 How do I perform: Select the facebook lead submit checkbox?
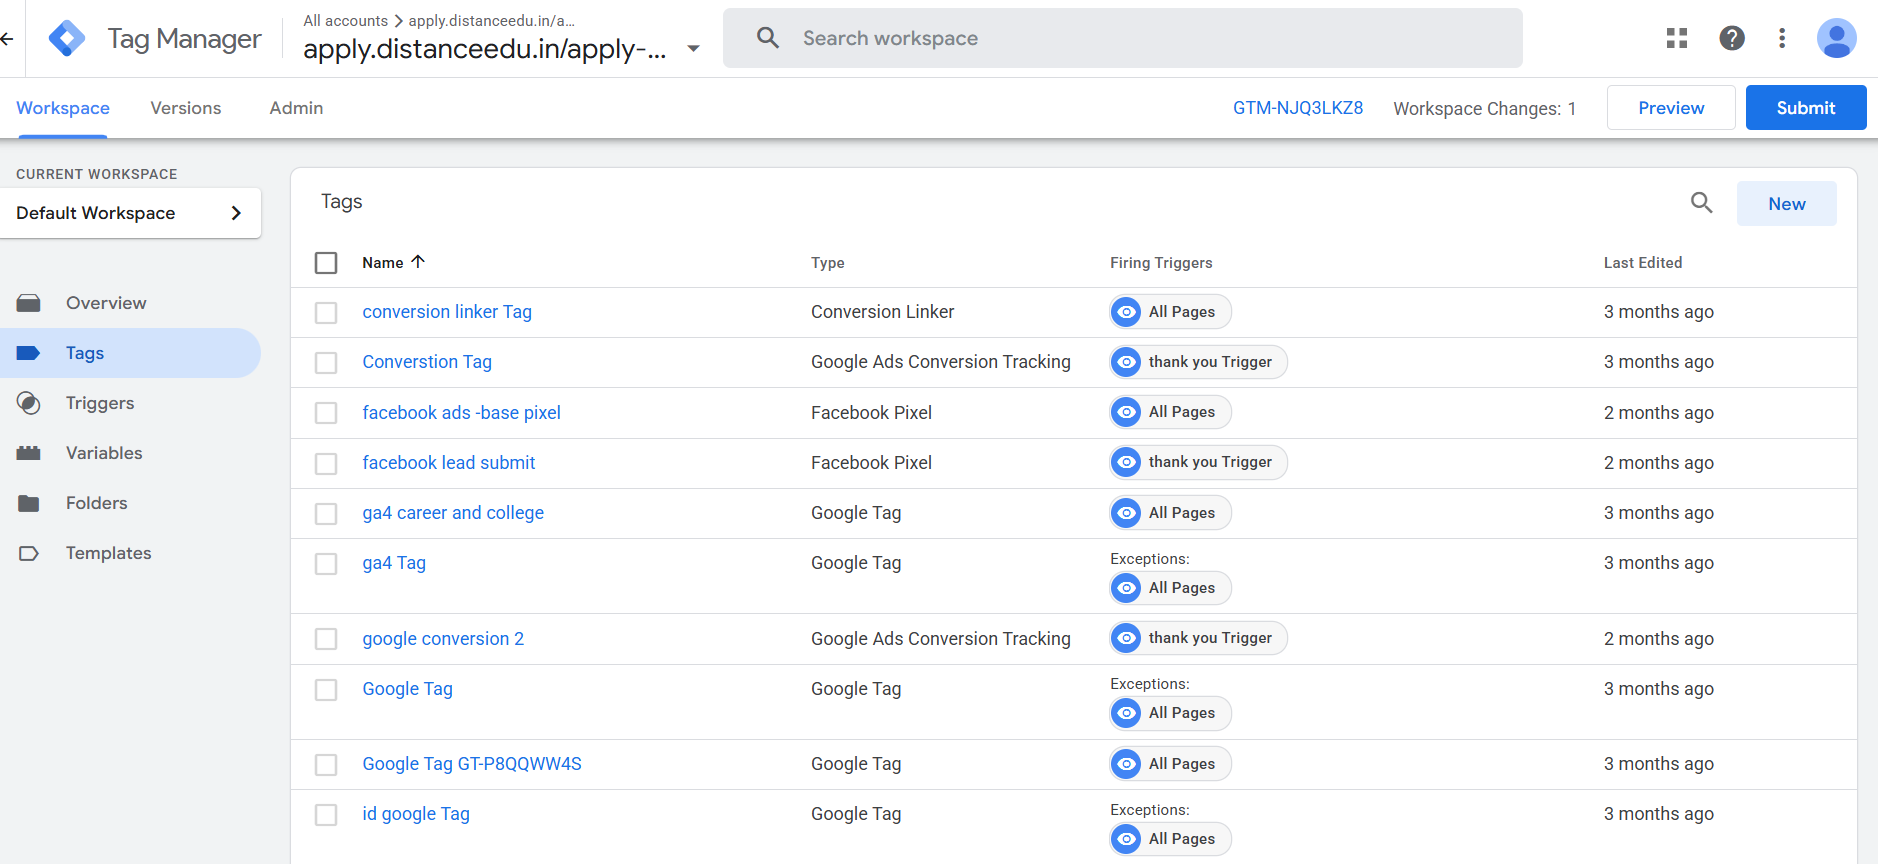[x=326, y=464]
